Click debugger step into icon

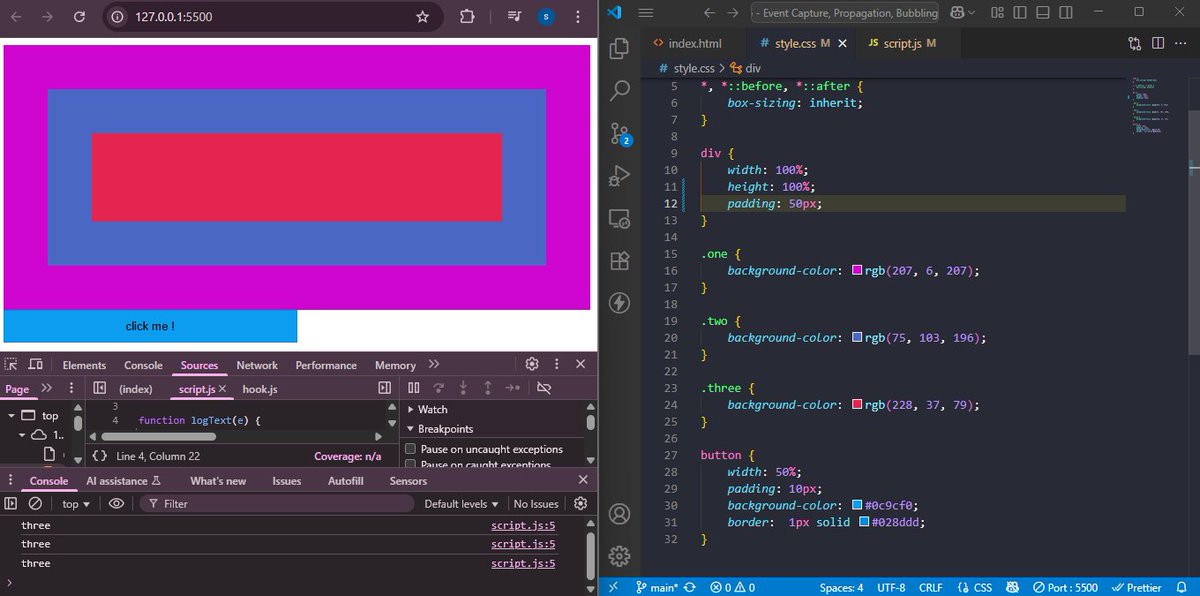pyautogui.click(x=463, y=388)
